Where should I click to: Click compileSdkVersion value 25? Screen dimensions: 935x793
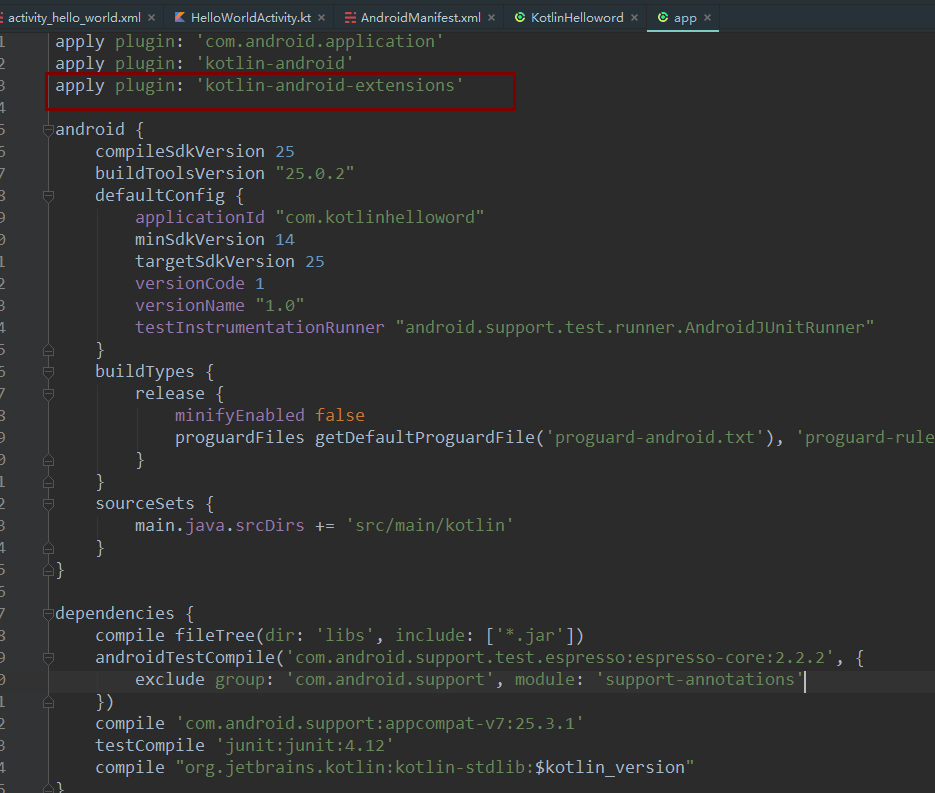point(284,151)
